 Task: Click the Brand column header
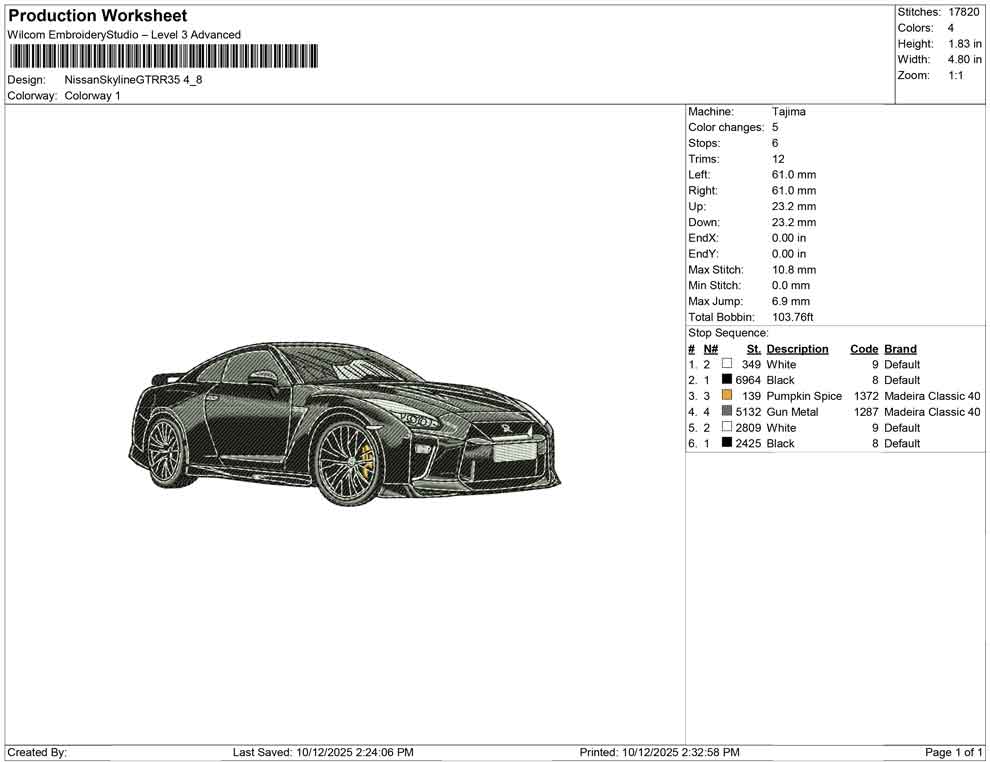(900, 349)
